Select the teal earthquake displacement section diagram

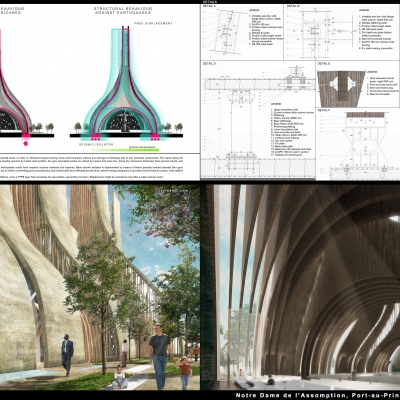coord(126,83)
